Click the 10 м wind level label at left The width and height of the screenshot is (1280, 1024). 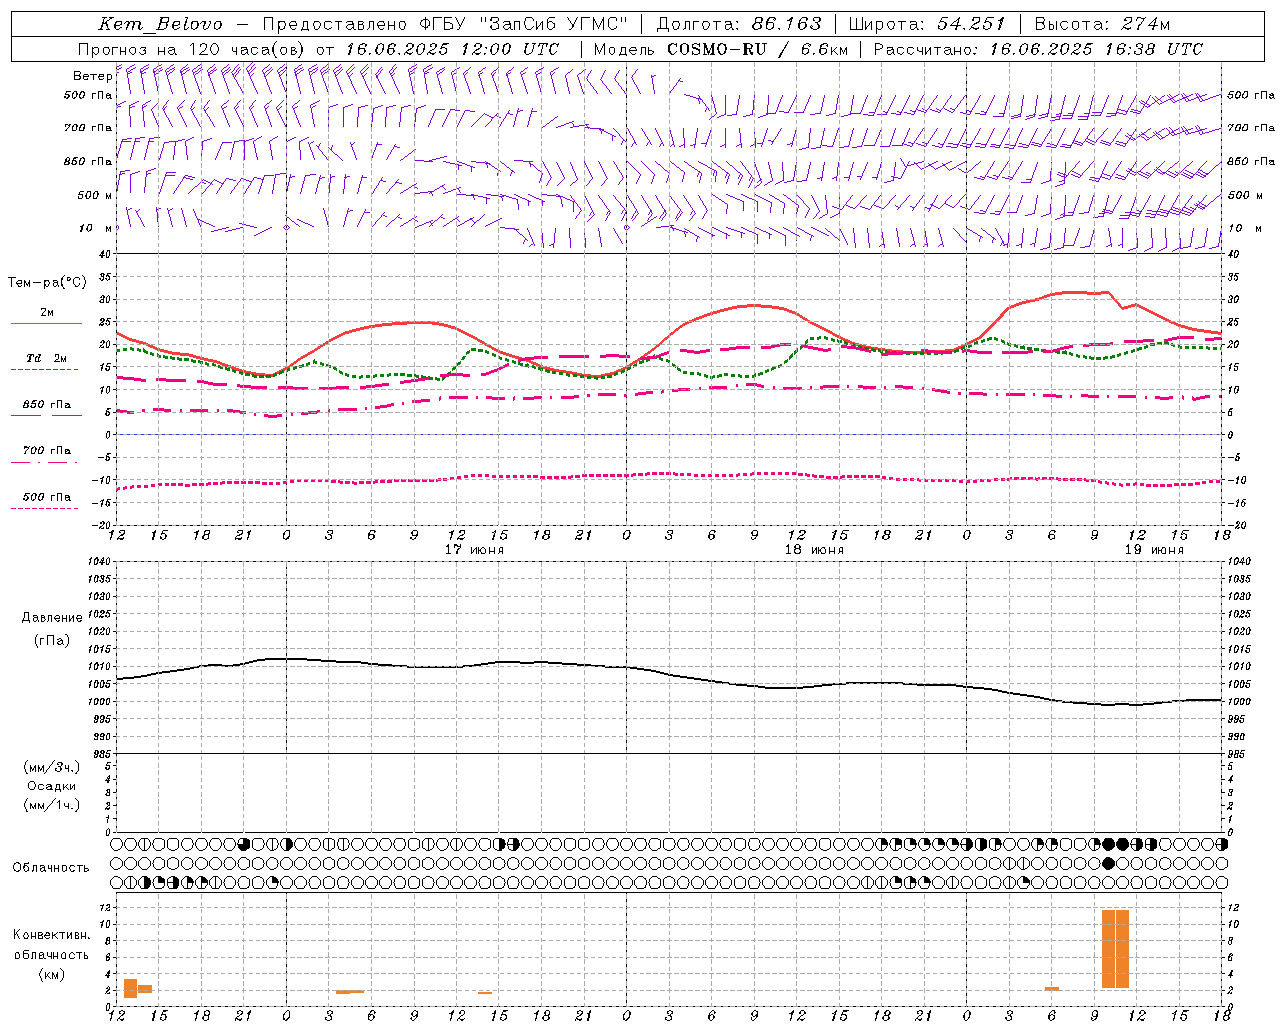click(95, 228)
